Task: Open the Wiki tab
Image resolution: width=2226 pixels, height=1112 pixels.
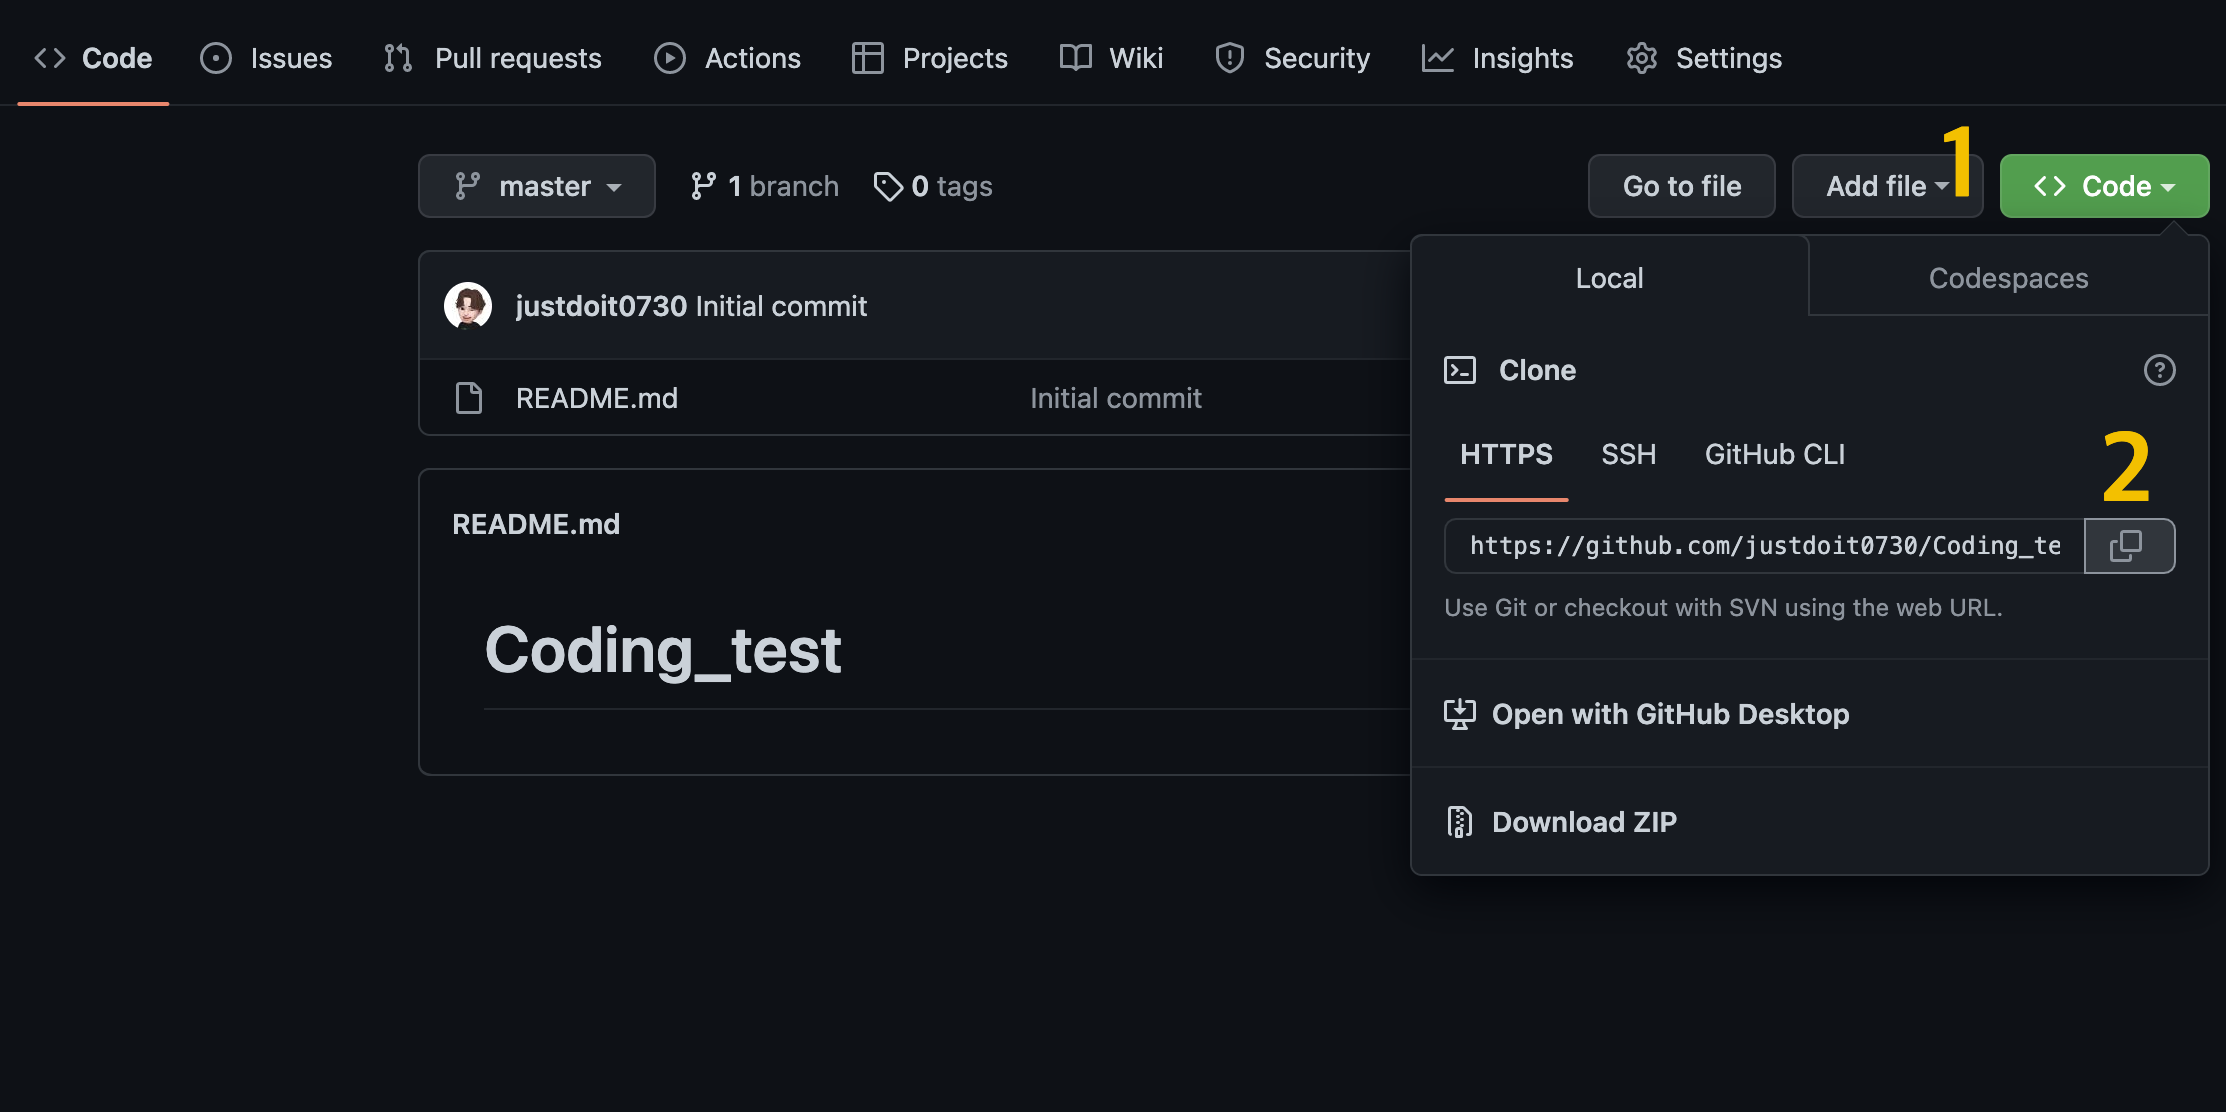Action: point(1111,58)
